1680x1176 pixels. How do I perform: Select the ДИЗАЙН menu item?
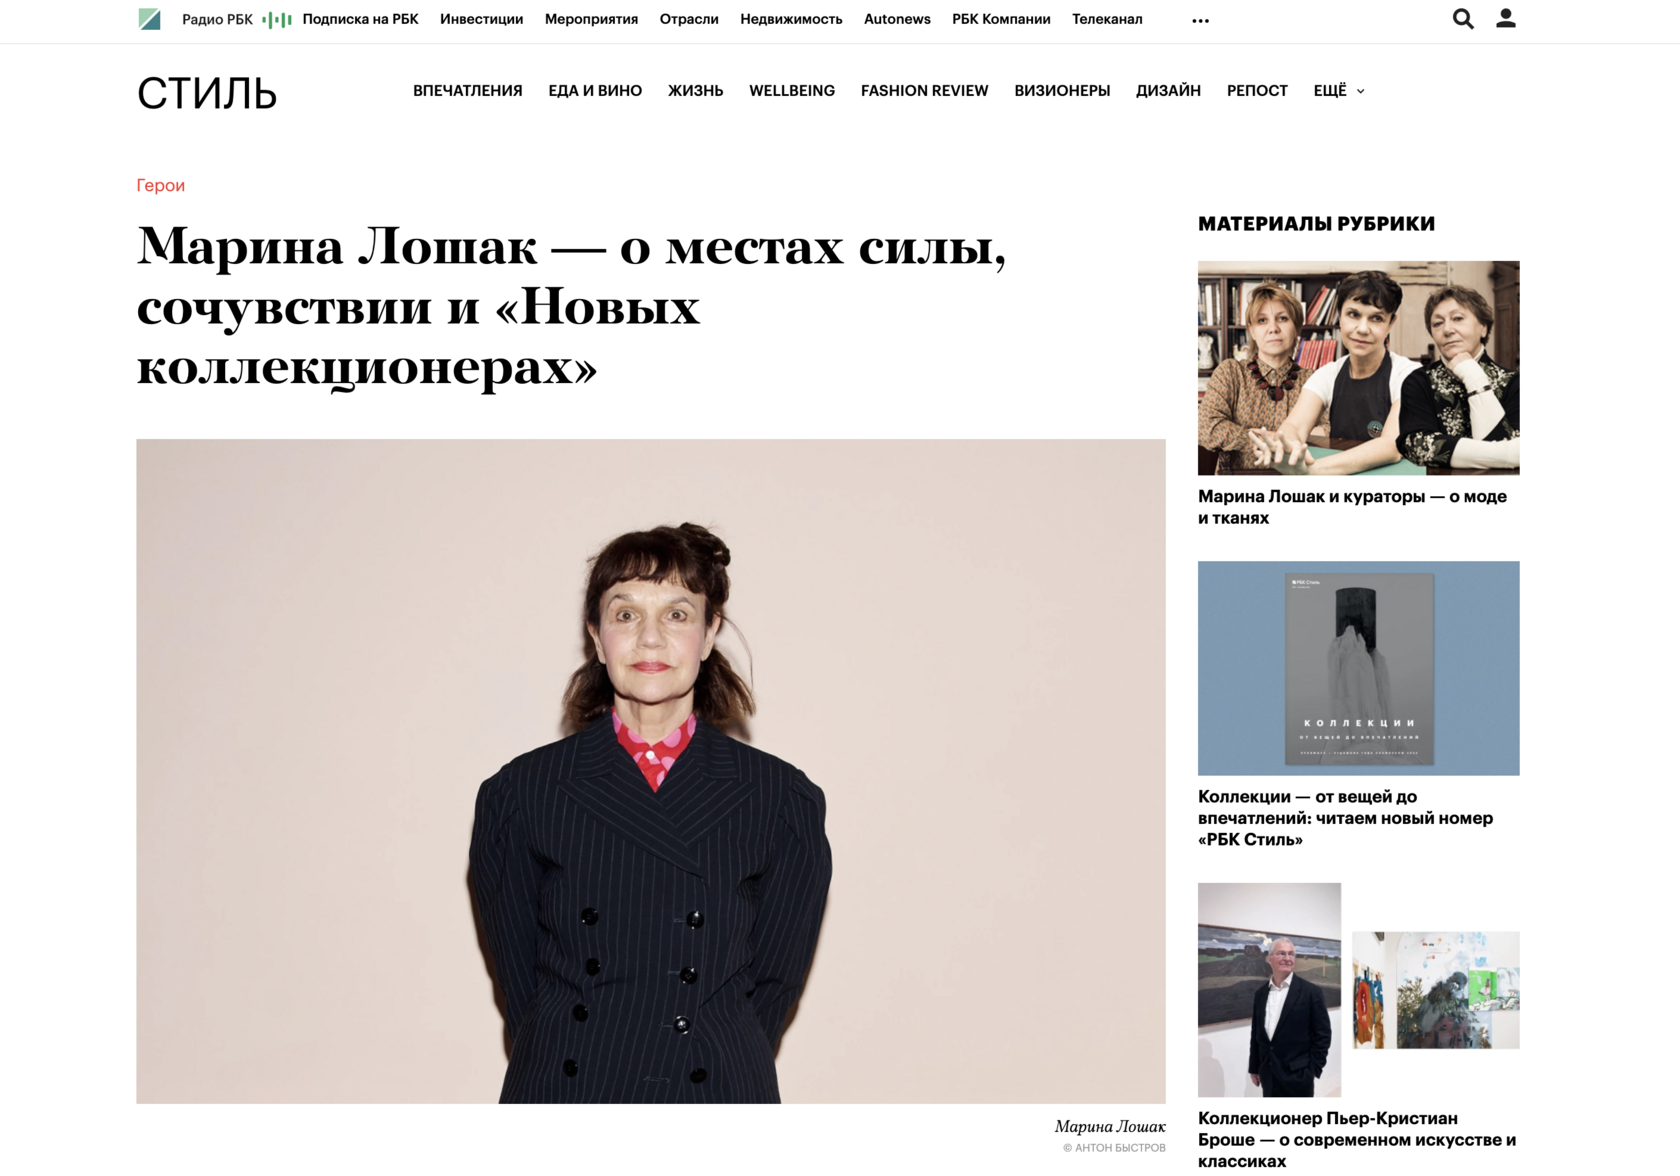coord(1168,91)
